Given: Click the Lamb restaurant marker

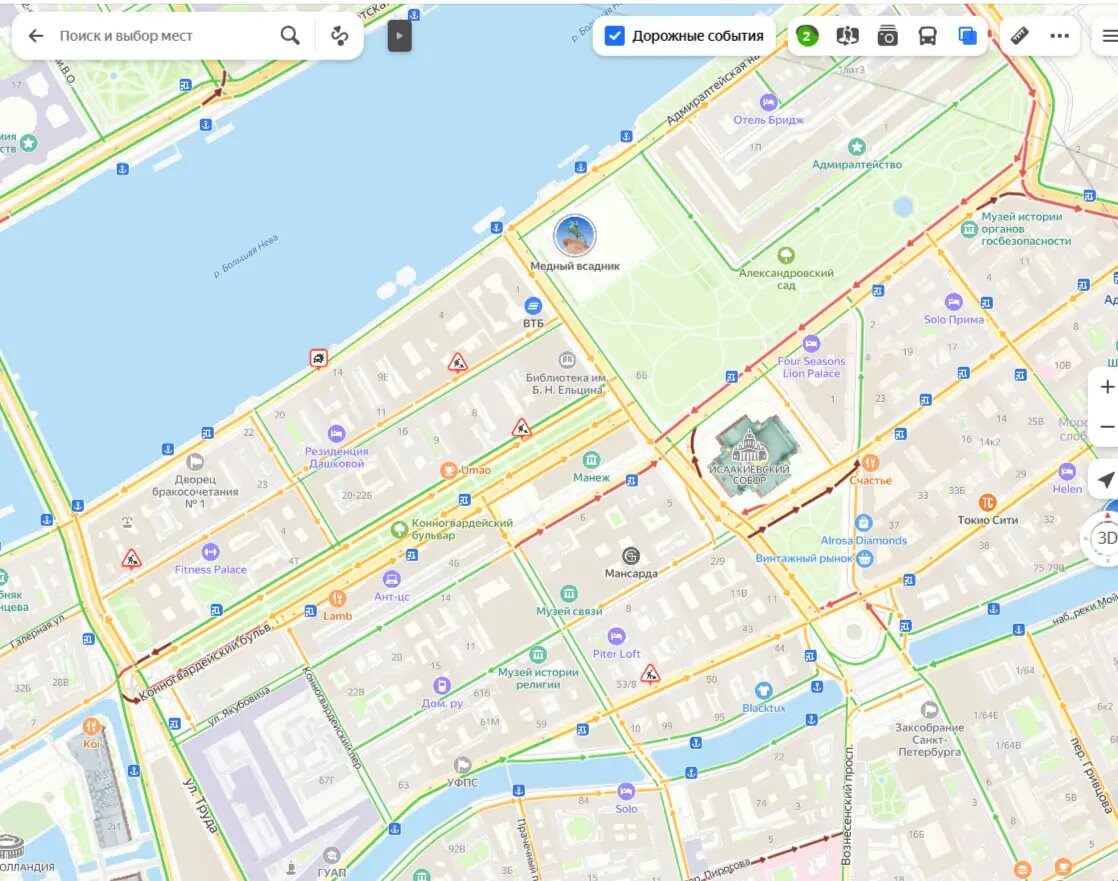Looking at the screenshot, I should (x=337, y=599).
